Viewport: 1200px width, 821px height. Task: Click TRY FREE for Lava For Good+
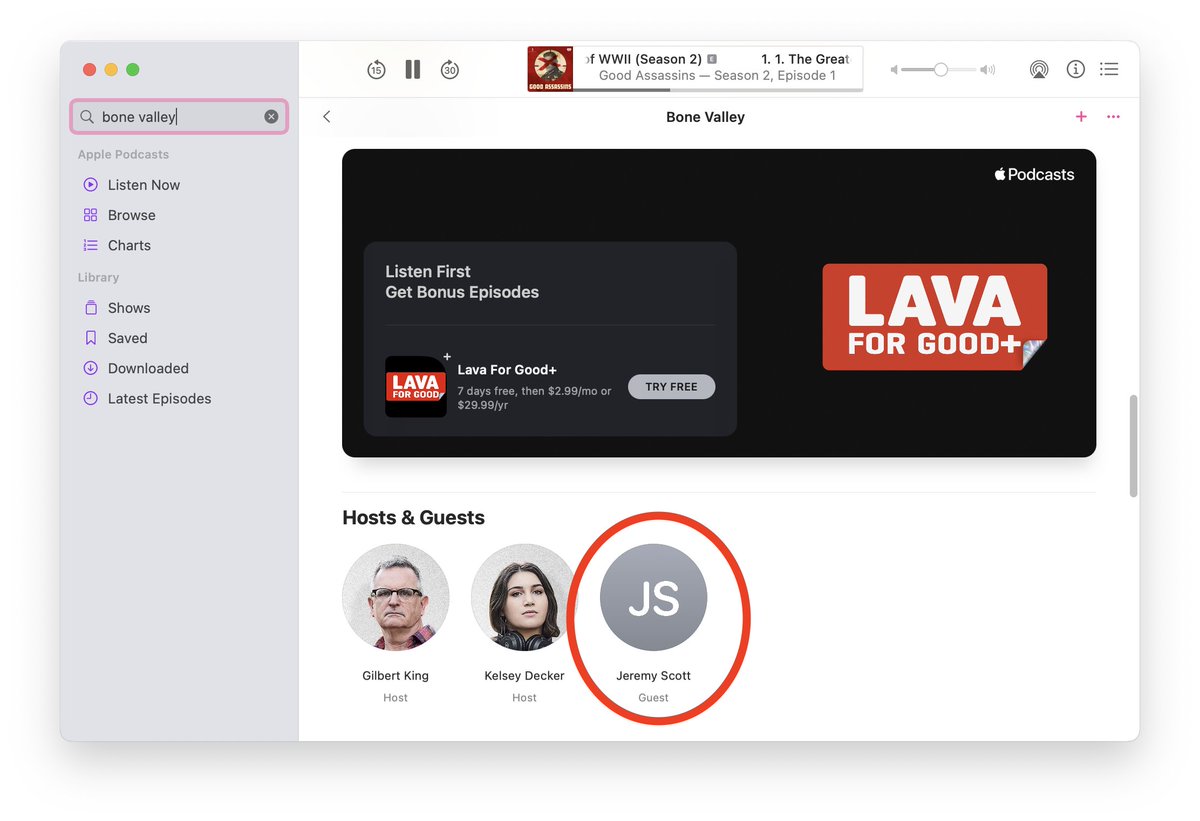coord(671,387)
